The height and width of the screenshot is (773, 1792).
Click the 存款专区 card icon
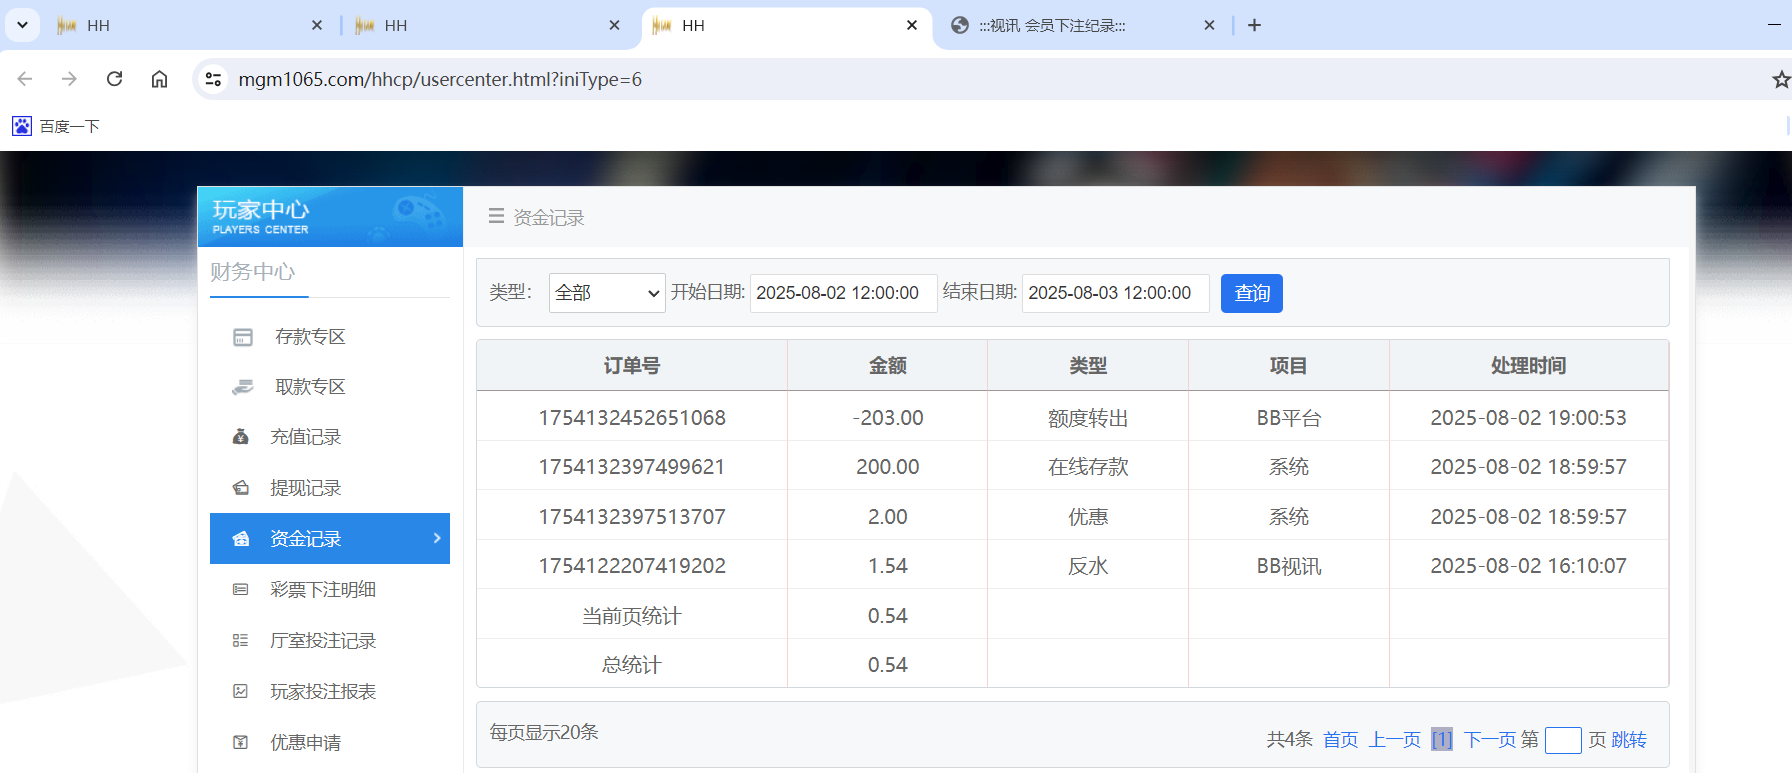[243, 337]
